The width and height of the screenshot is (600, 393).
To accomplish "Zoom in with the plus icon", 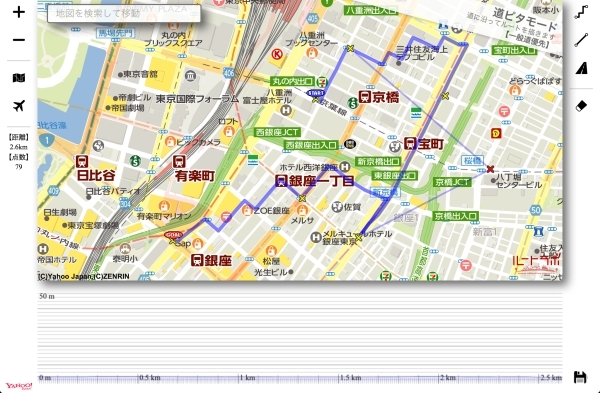I will coord(19,12).
